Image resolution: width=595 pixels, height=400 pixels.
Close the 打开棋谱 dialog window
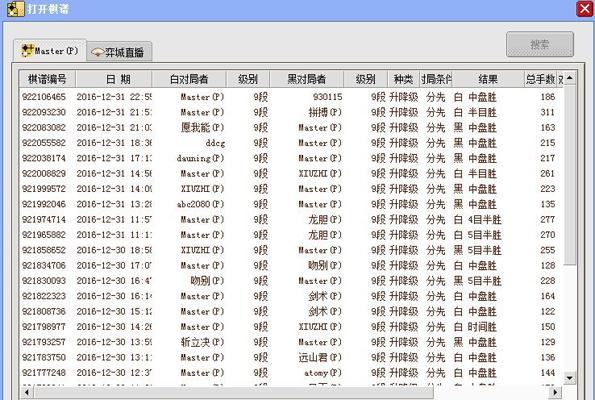(x=584, y=9)
